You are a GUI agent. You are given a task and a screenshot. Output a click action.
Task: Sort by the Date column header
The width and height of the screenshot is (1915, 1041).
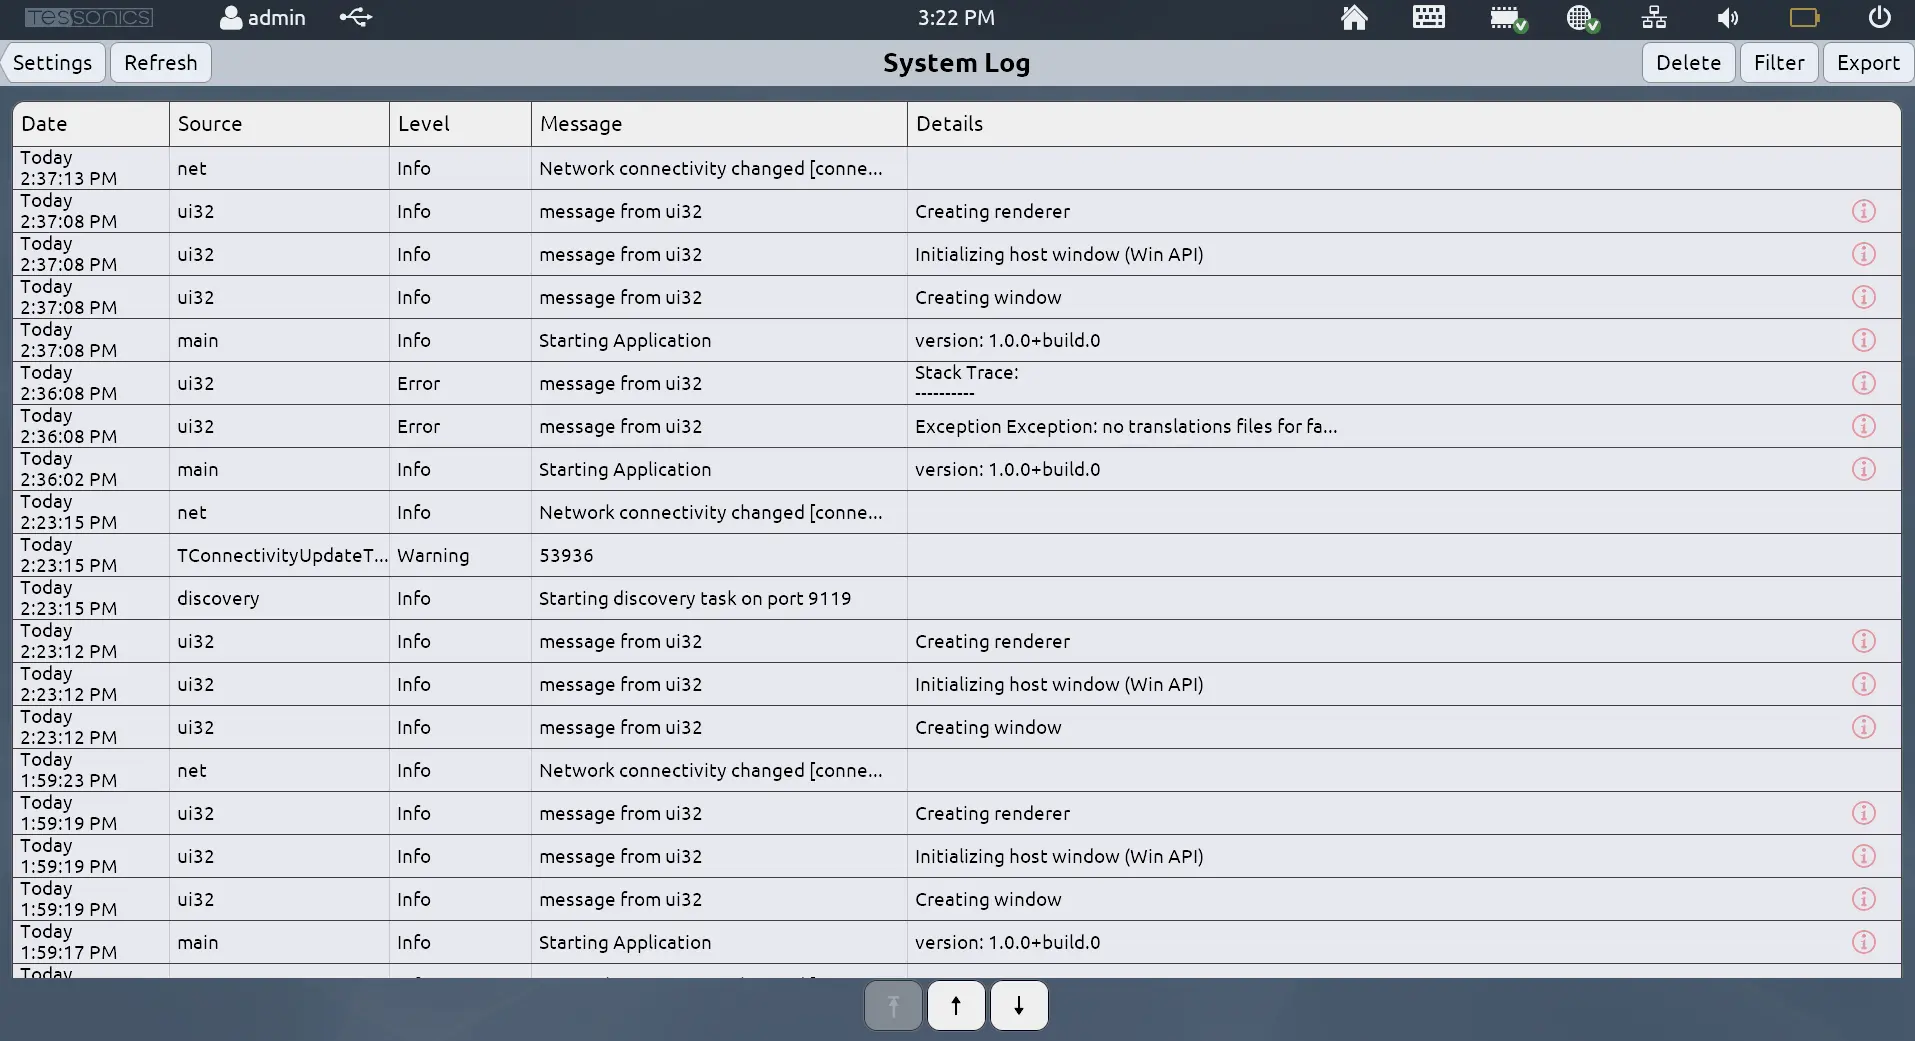click(x=91, y=124)
